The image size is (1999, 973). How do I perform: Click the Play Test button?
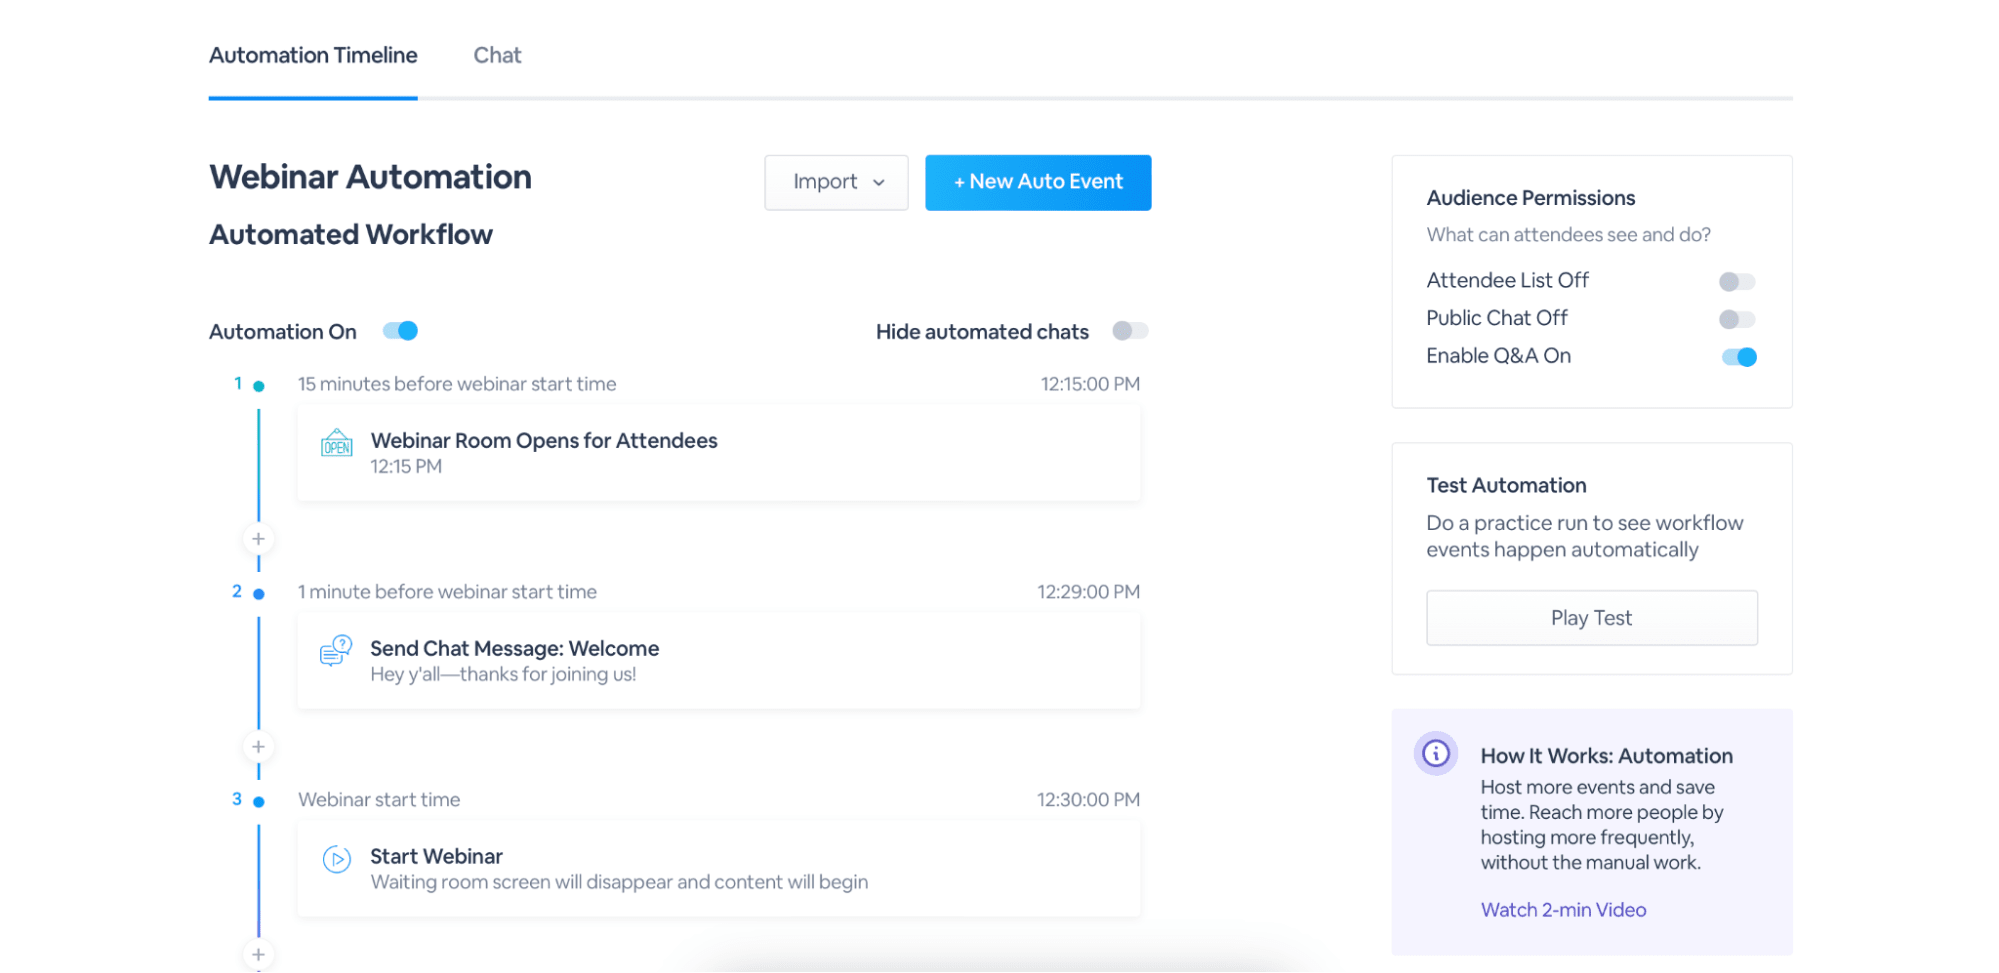pyautogui.click(x=1591, y=617)
